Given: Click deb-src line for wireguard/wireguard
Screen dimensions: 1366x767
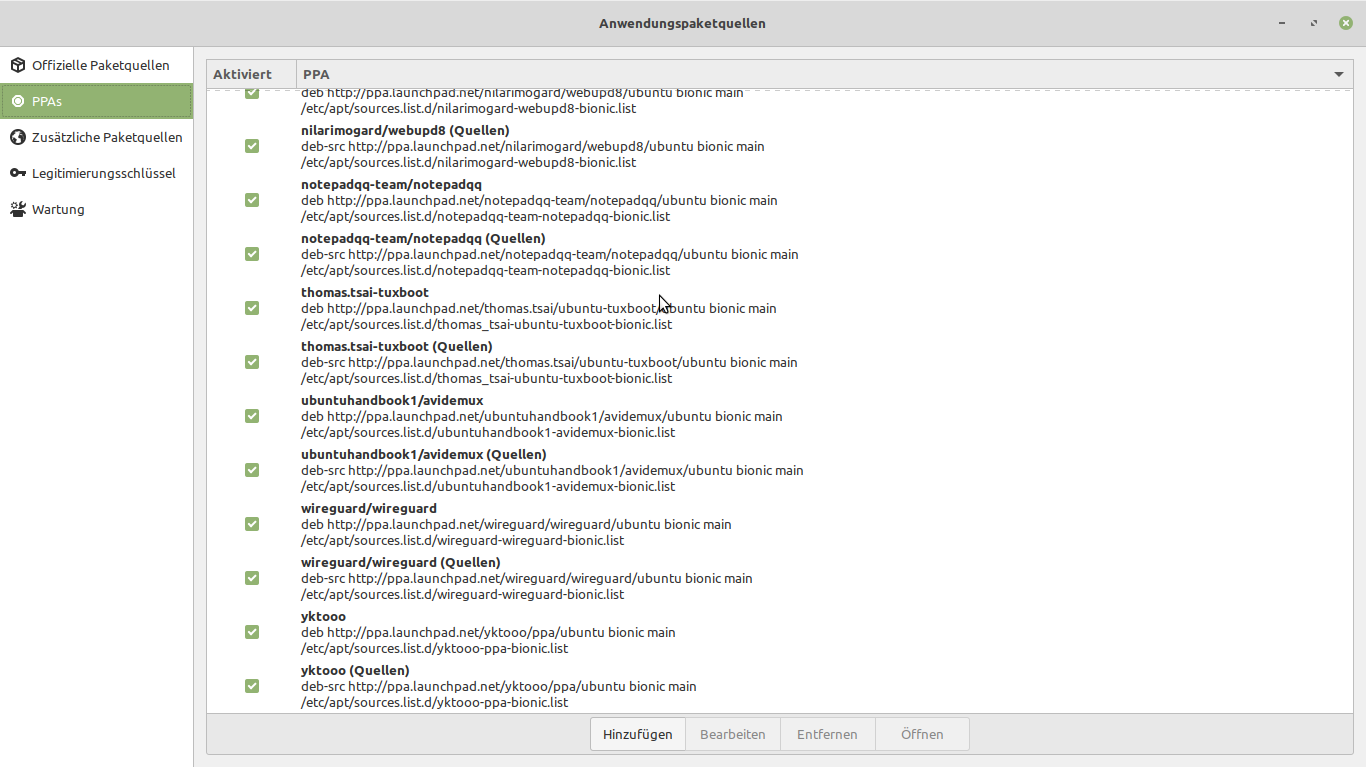Looking at the screenshot, I should 527,578.
